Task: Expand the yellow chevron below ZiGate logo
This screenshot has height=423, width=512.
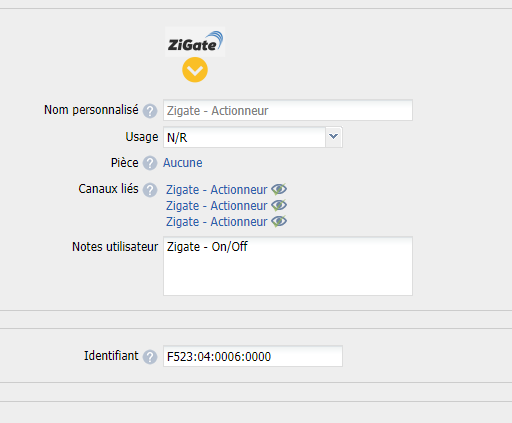Action: (x=195, y=70)
